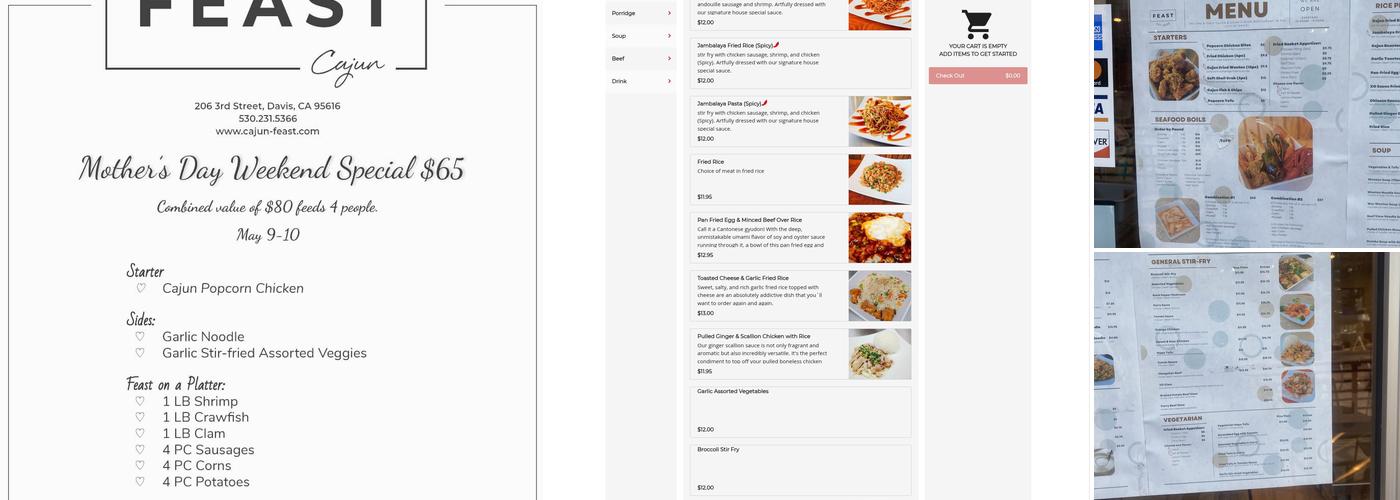Select the Garlic Assorted Vegetables item
Viewport: 1400px width, 500px height.
[x=800, y=412]
